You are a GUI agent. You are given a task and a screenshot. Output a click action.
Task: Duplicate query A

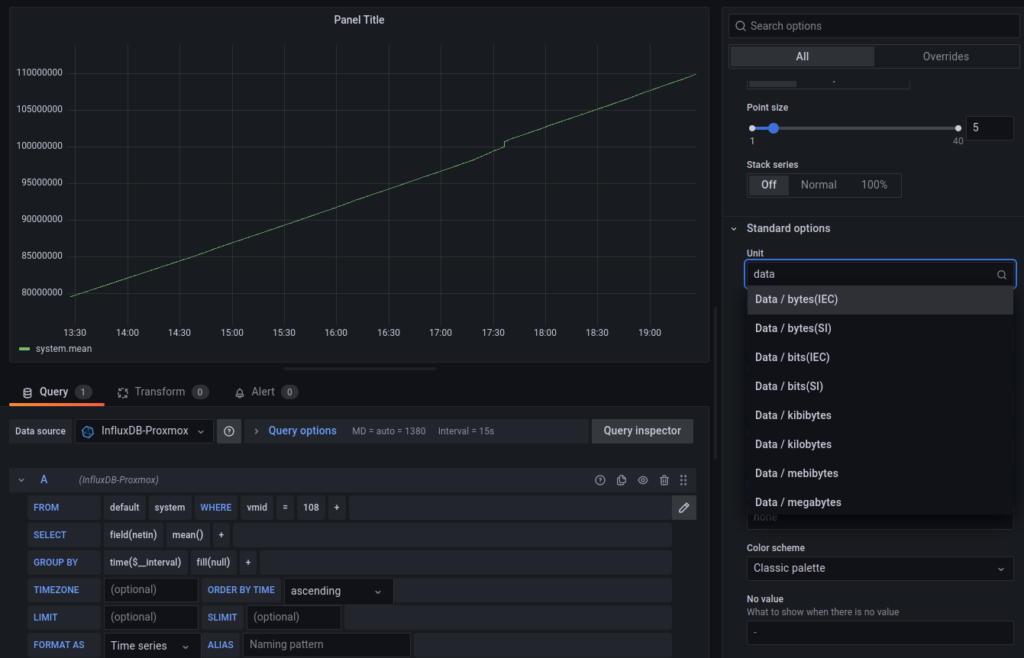coord(622,480)
